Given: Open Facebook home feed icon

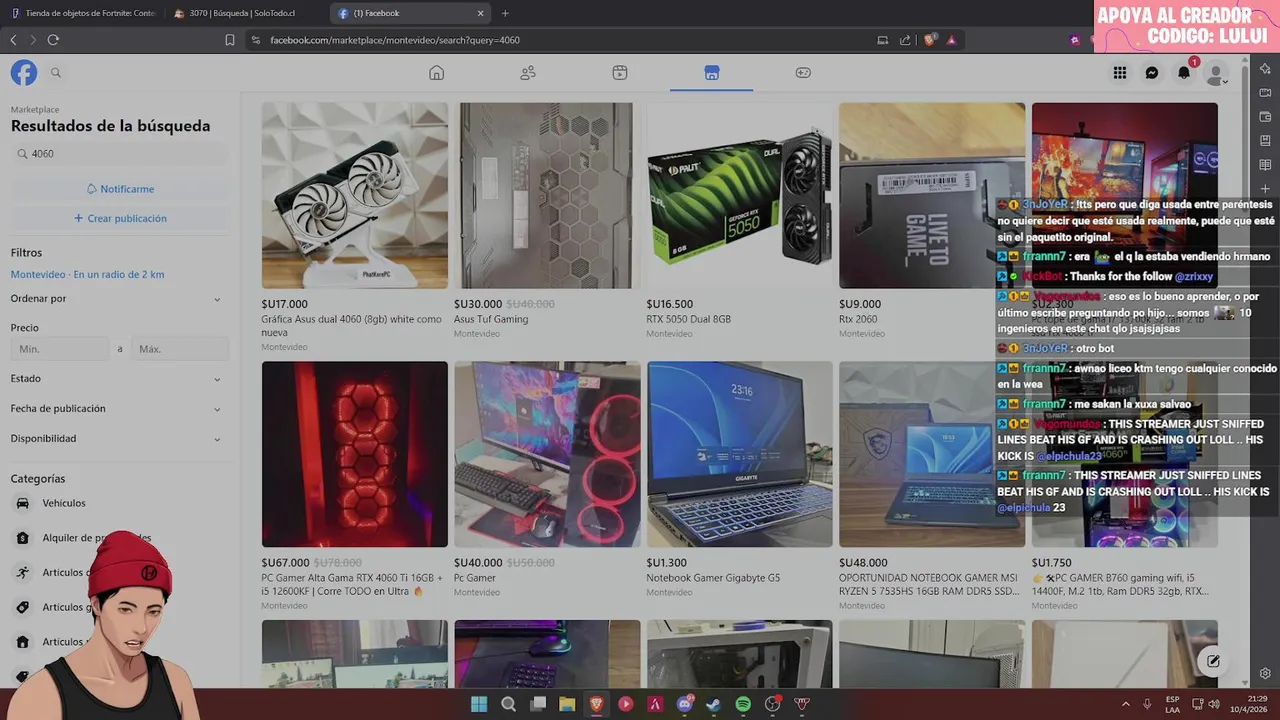Looking at the screenshot, I should pyautogui.click(x=436, y=73).
